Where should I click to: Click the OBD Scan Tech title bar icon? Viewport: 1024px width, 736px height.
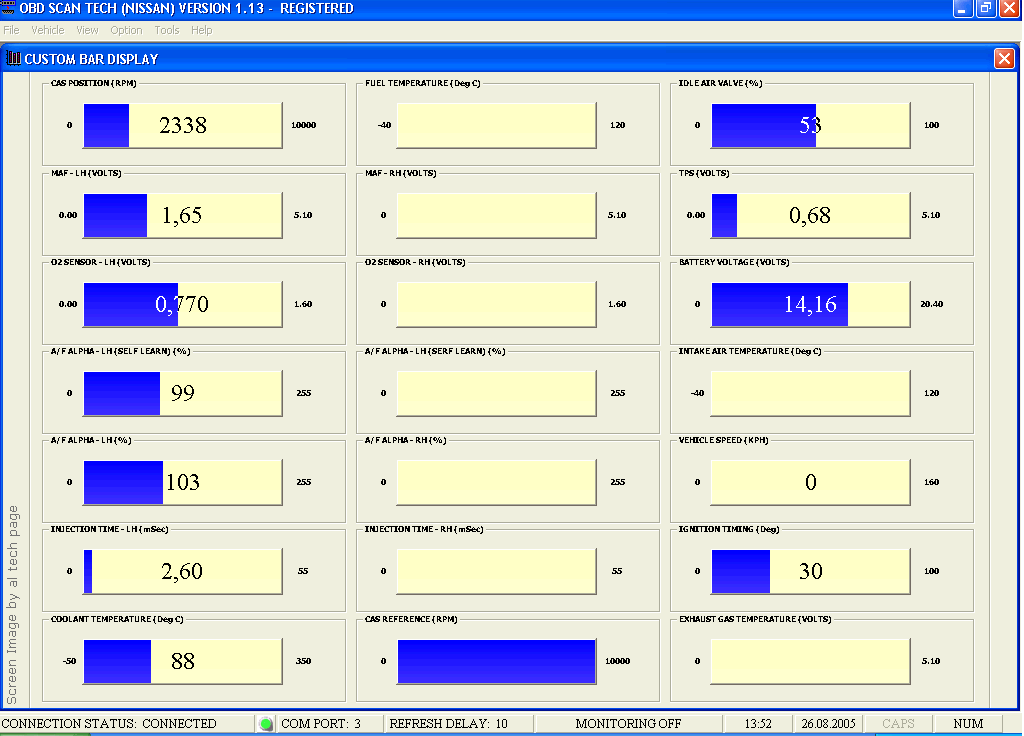click(x=10, y=8)
